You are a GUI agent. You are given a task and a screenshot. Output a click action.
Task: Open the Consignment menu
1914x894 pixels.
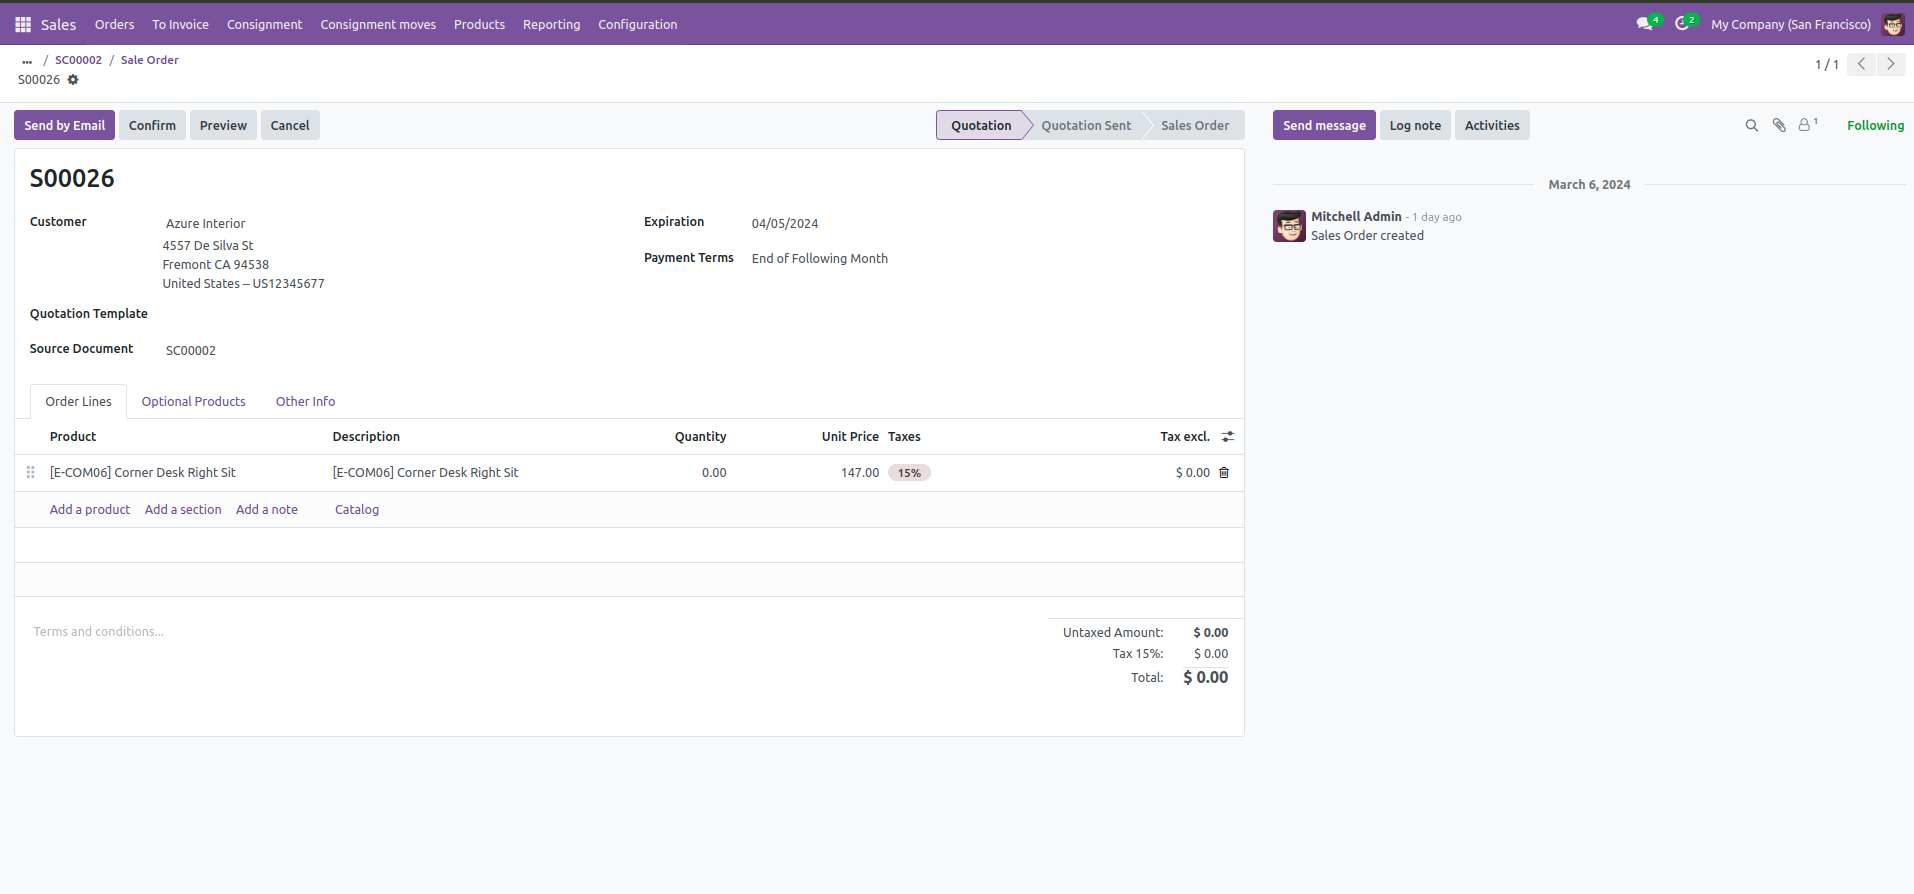point(264,24)
